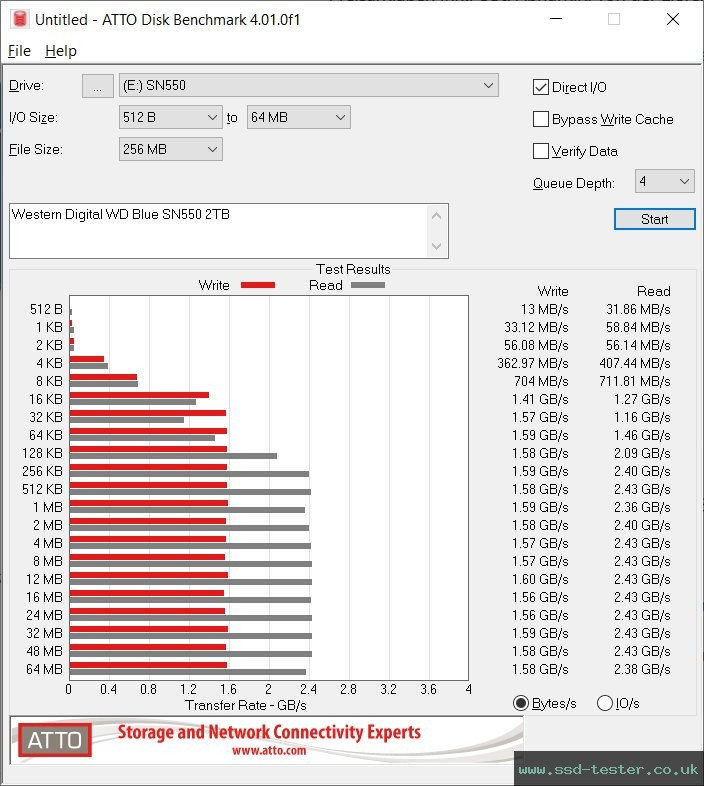Click the 512 B row label in chart
Image resolution: width=704 pixels, height=786 pixels.
click(x=46, y=309)
